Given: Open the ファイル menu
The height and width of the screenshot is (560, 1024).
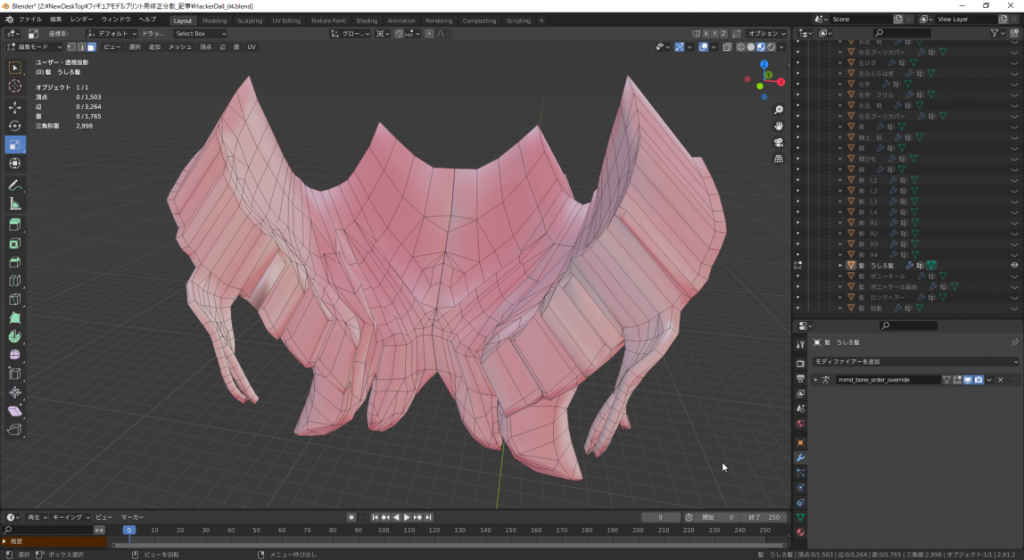Looking at the screenshot, I should click(x=30, y=19).
